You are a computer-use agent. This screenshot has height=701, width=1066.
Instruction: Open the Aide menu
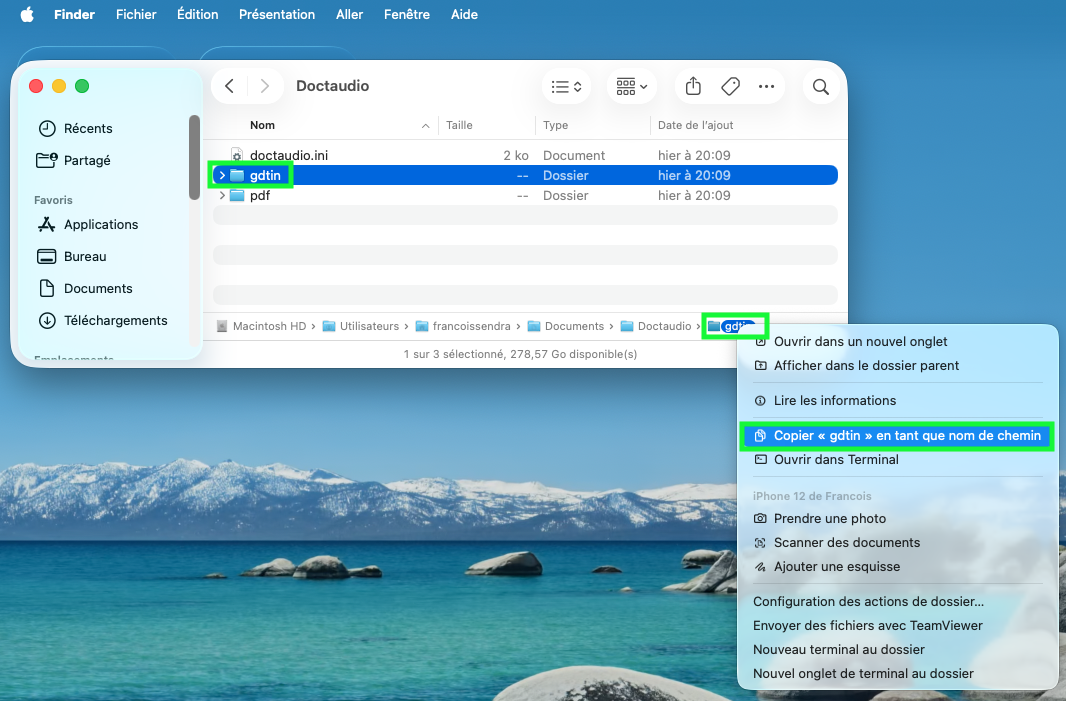464,14
